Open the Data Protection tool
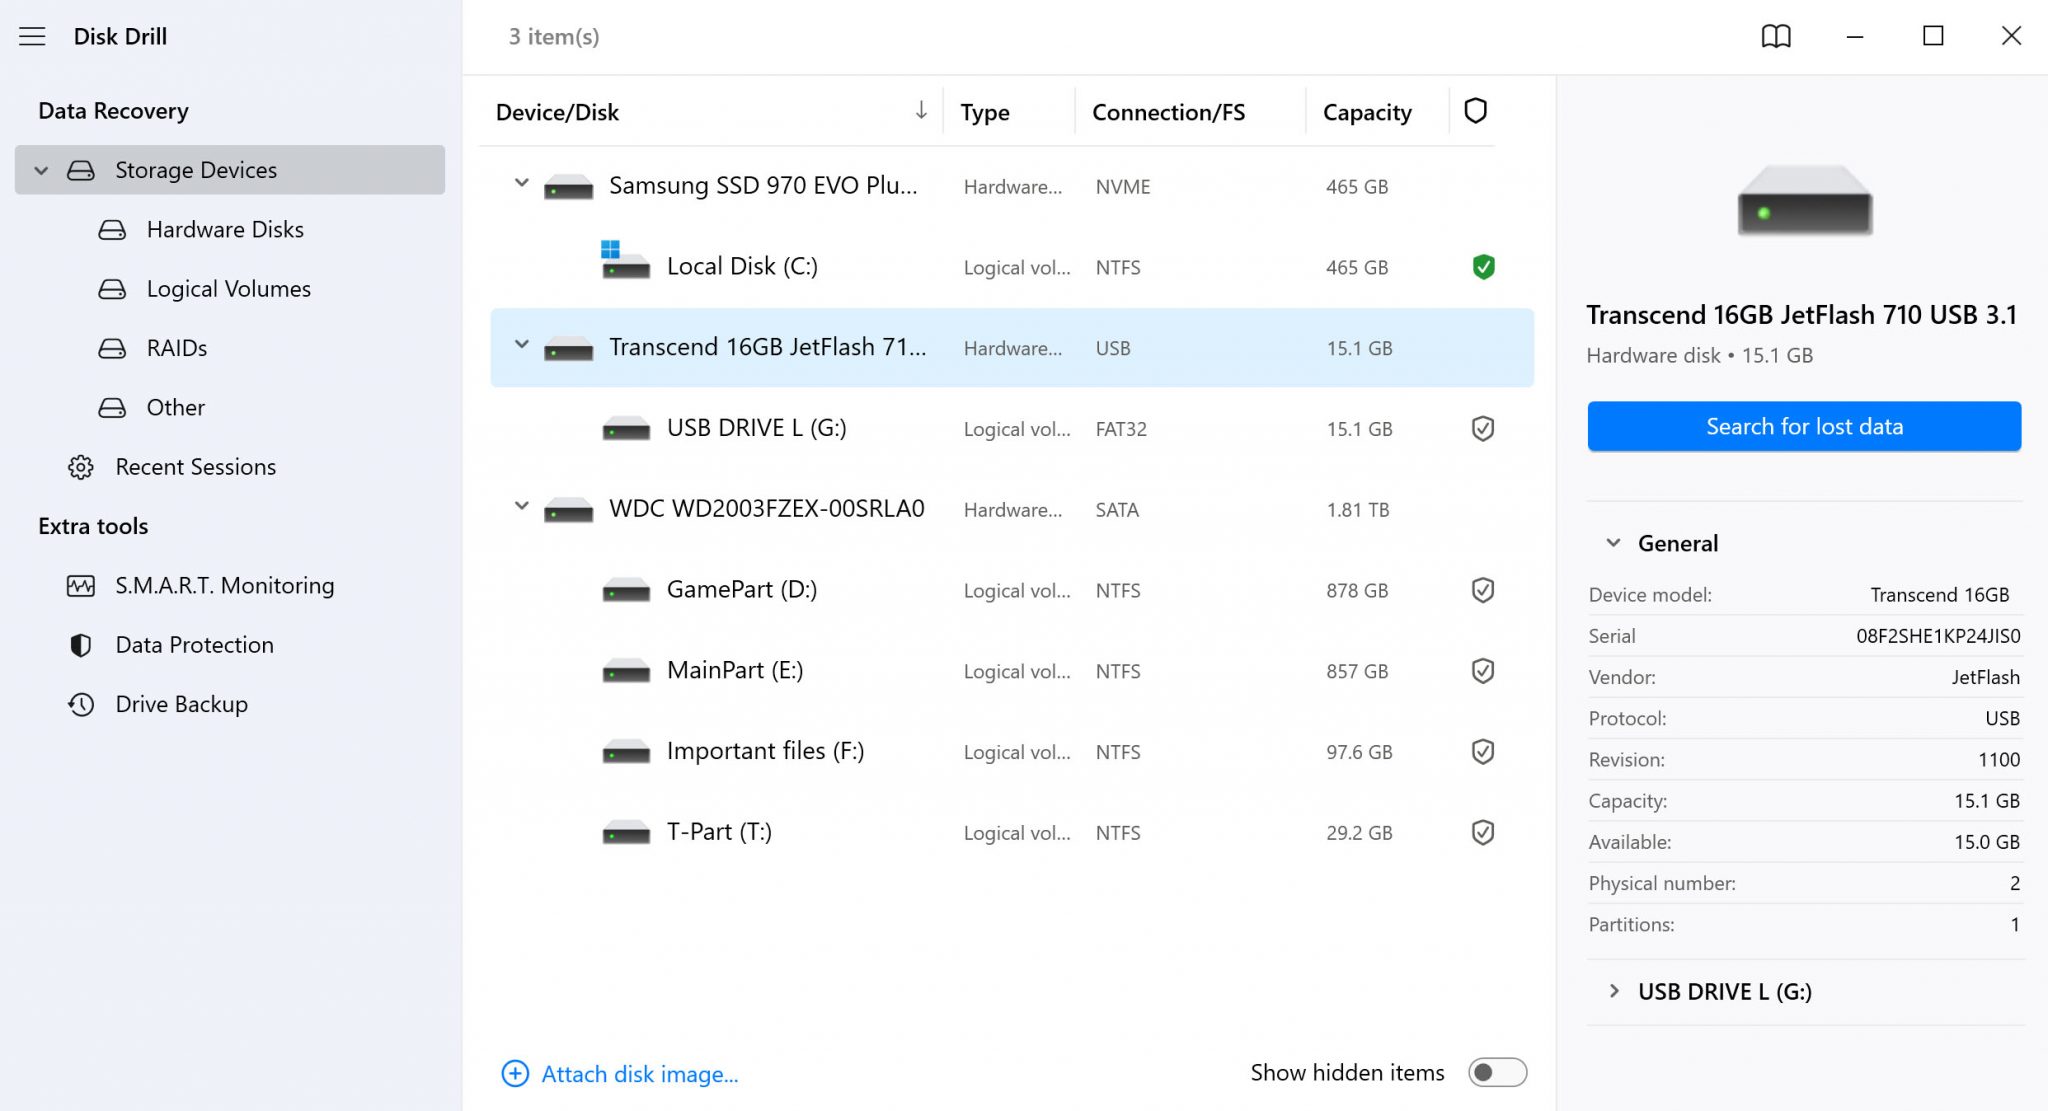This screenshot has height=1111, width=2048. [x=193, y=644]
